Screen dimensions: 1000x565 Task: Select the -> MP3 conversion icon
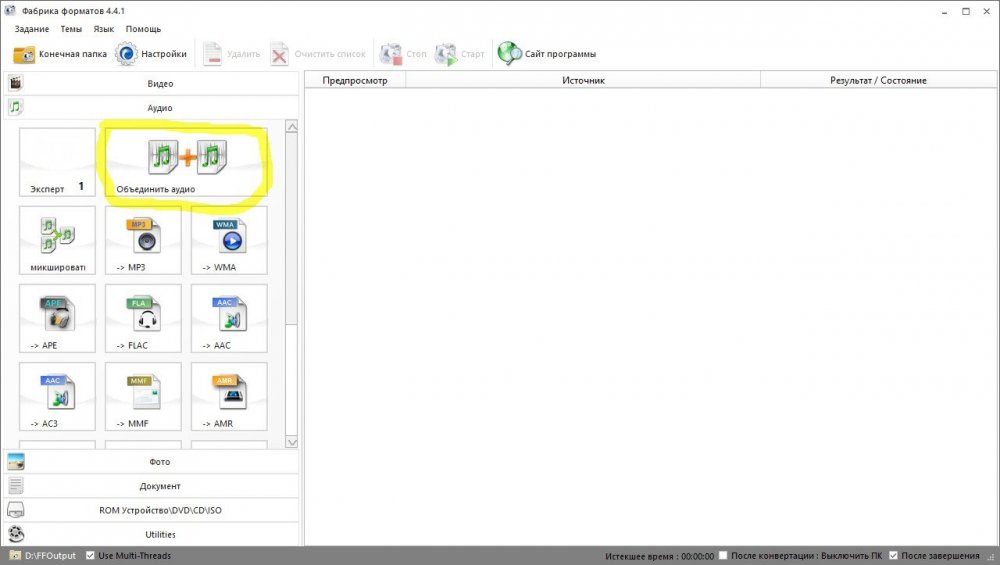pyautogui.click(x=143, y=239)
